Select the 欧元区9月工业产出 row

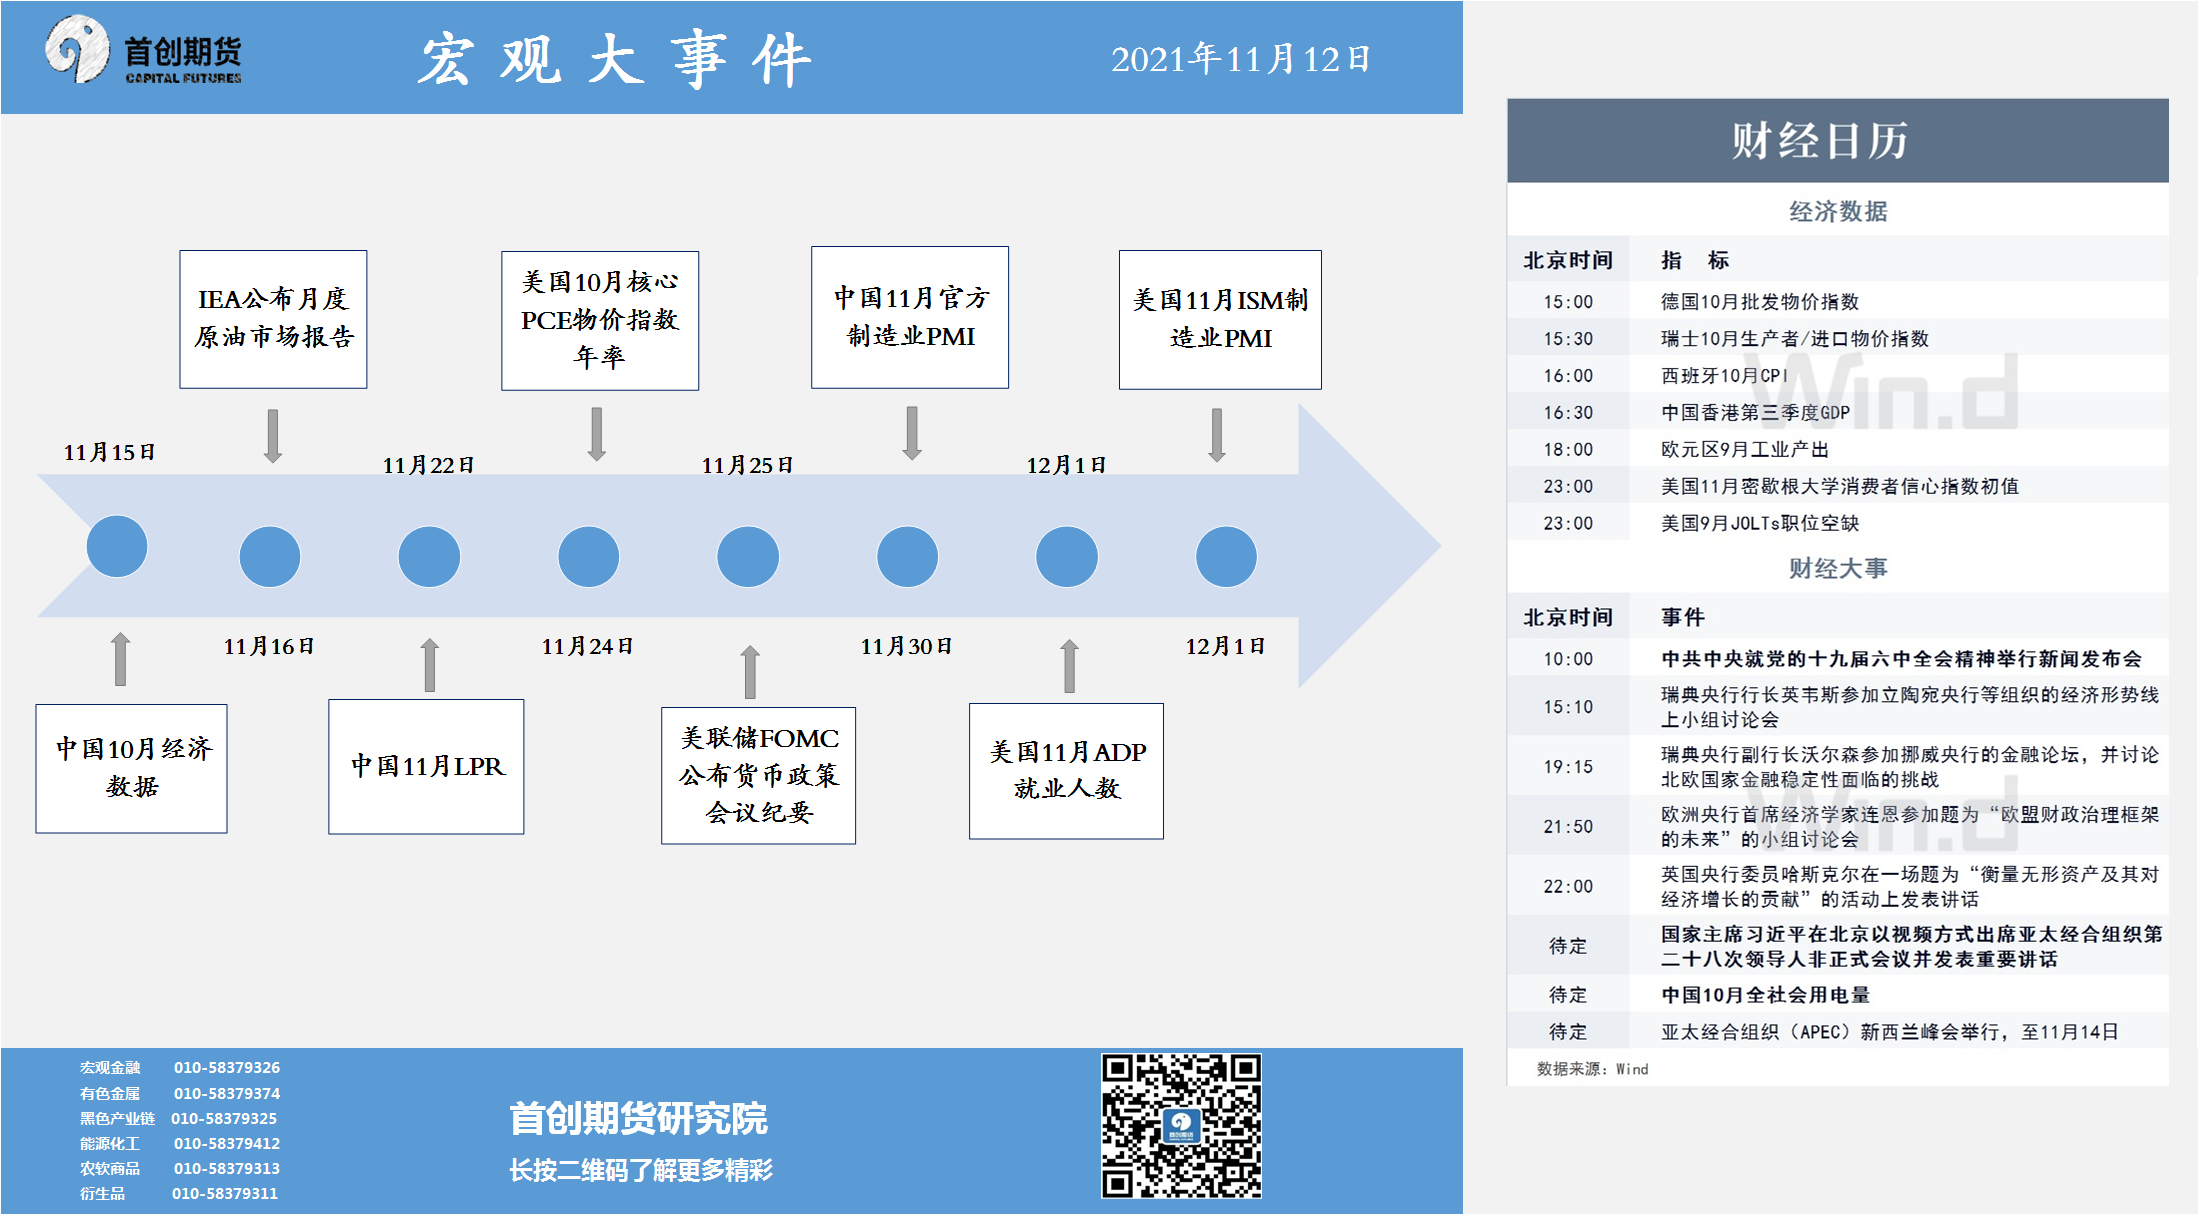tap(1838, 449)
